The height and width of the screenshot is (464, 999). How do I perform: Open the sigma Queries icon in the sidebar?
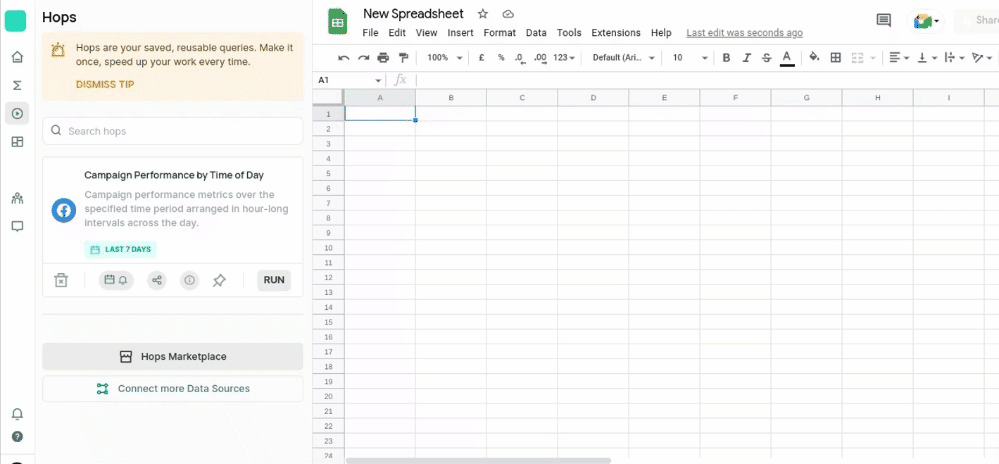(x=17, y=85)
